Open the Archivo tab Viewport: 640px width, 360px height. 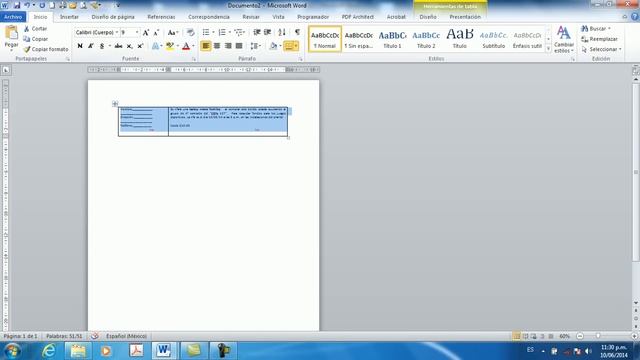click(x=13, y=17)
